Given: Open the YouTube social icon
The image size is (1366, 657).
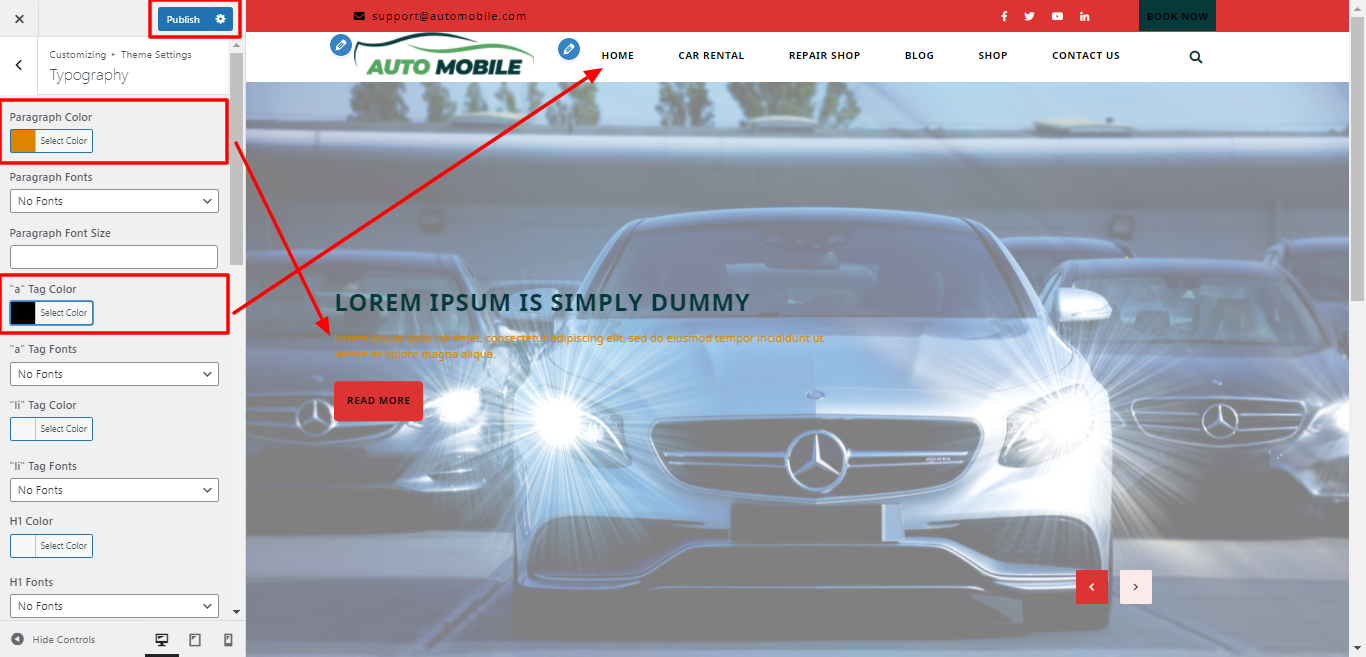Looking at the screenshot, I should [1057, 16].
